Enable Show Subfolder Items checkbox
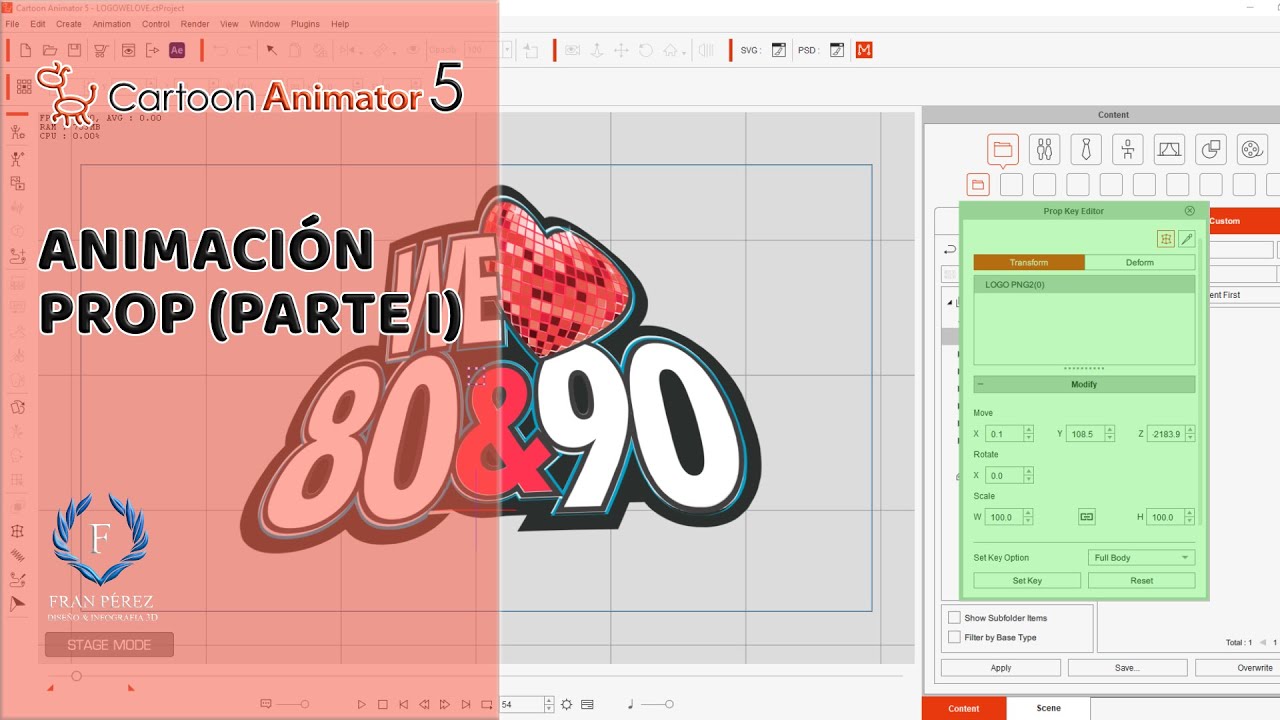 (954, 618)
